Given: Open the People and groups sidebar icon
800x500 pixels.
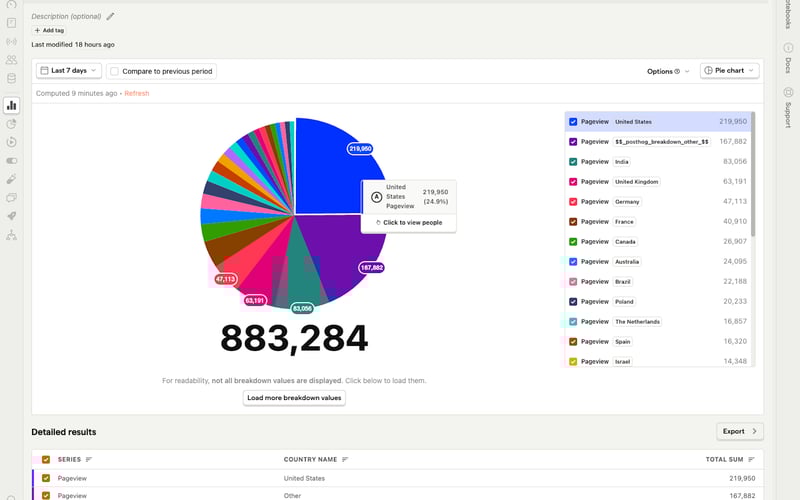Looking at the screenshot, I should pyautogui.click(x=11, y=60).
